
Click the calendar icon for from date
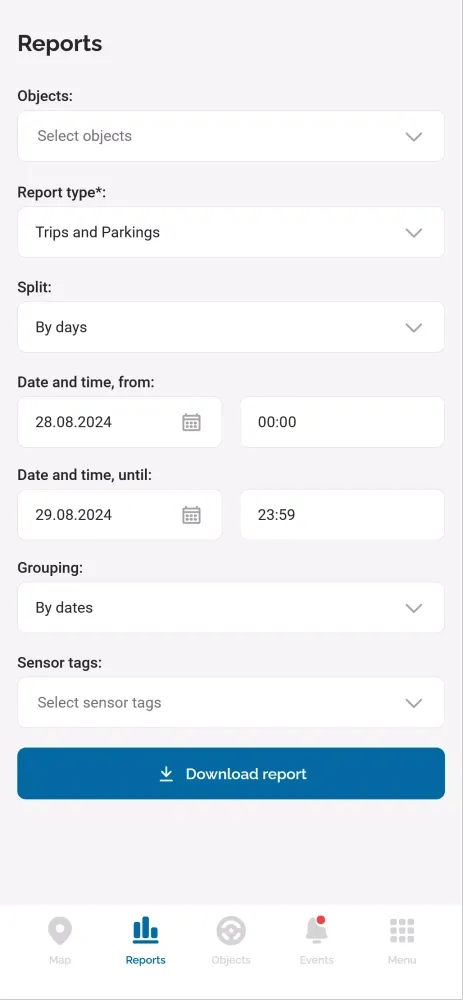click(191, 422)
